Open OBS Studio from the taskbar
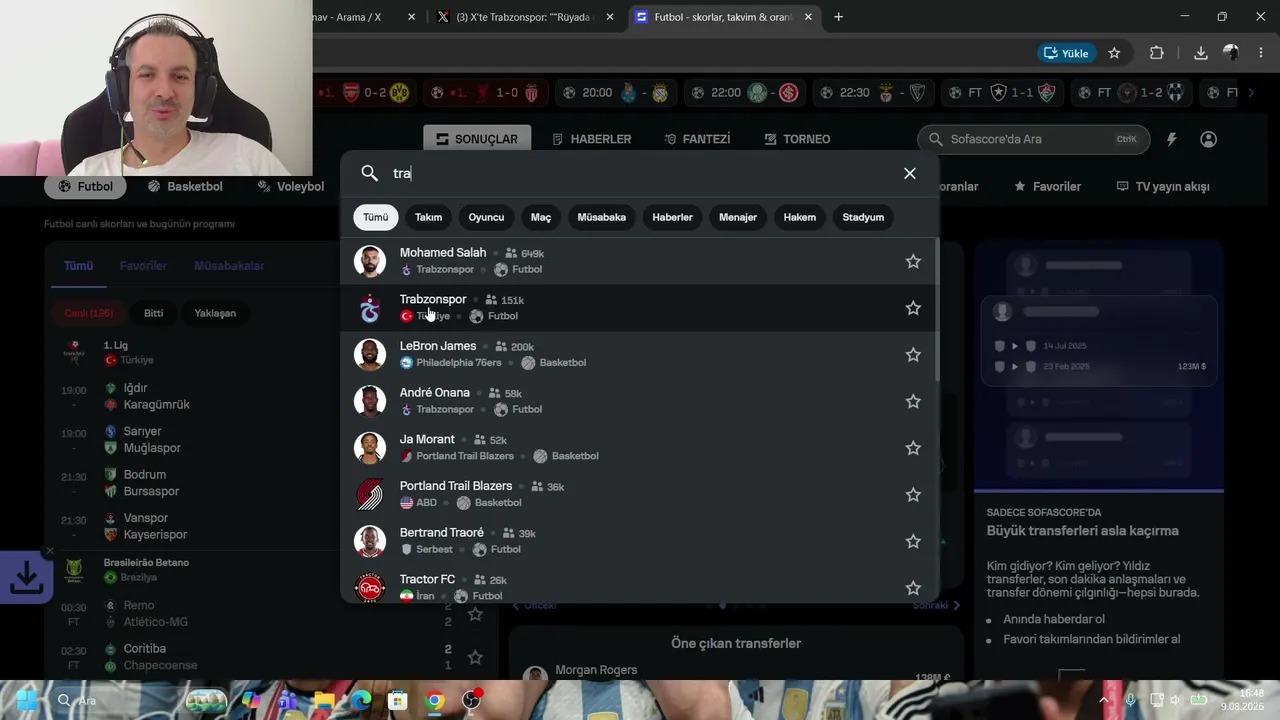This screenshot has width=1280, height=720. pyautogui.click(x=471, y=700)
